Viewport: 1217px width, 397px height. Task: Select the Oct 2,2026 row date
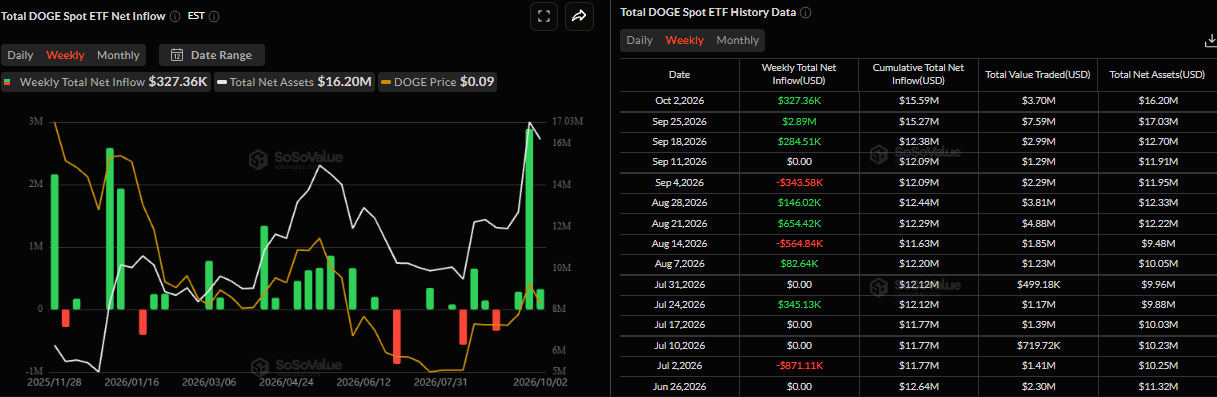pos(679,101)
